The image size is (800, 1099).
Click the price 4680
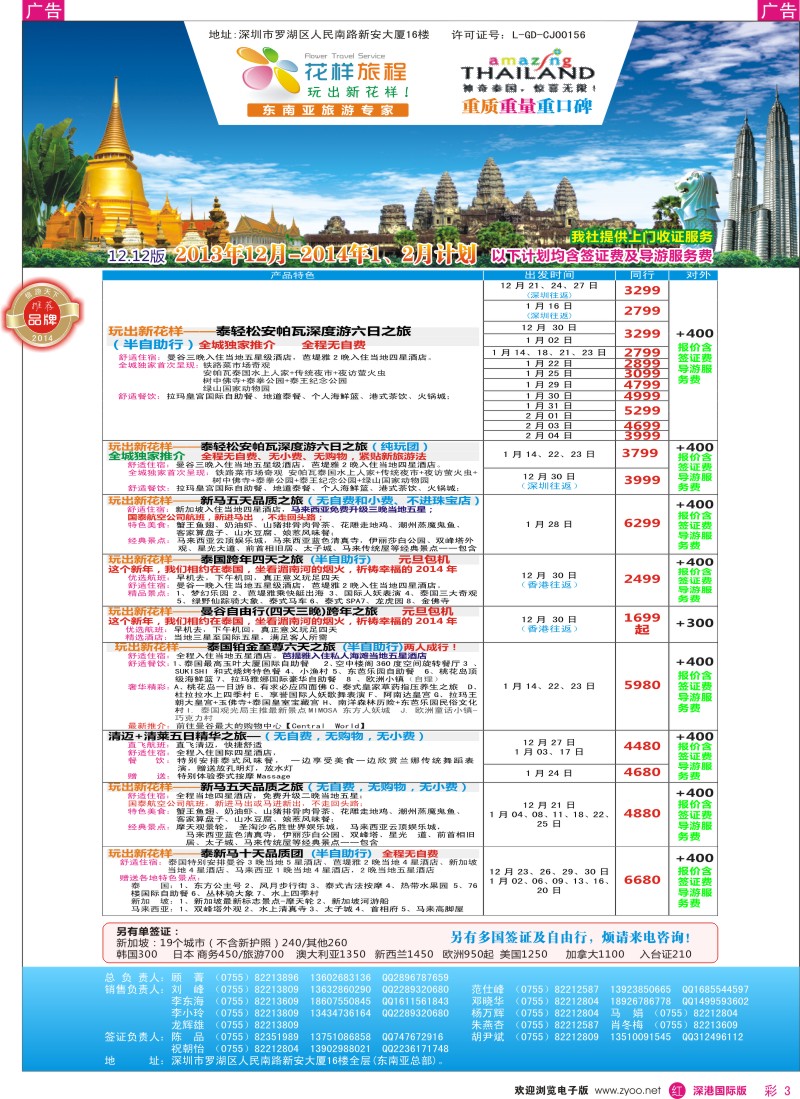pyautogui.click(x=642, y=772)
